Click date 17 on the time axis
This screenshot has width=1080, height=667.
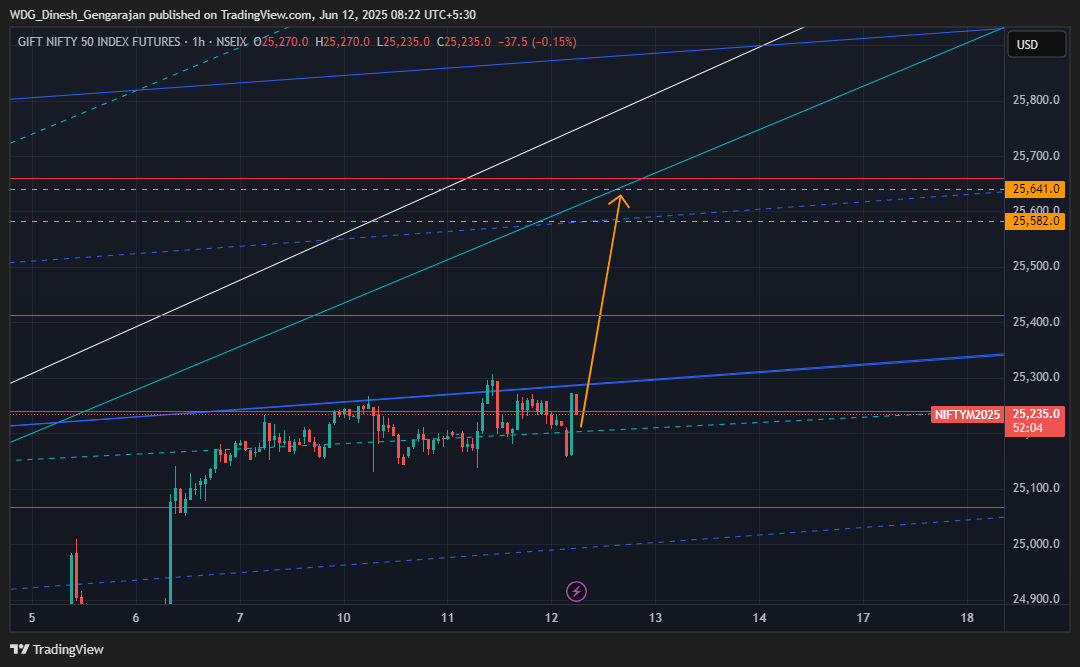pos(863,617)
